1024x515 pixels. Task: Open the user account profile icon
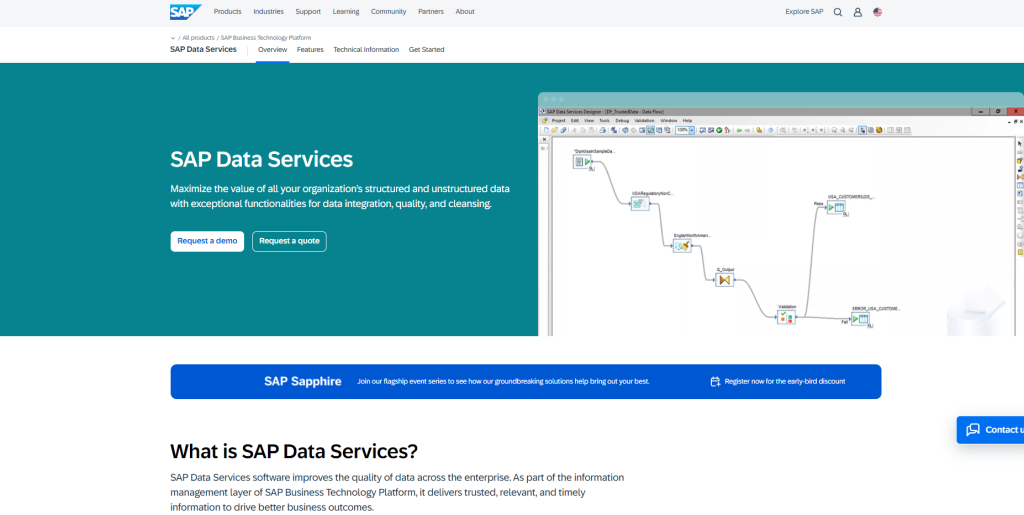(857, 12)
